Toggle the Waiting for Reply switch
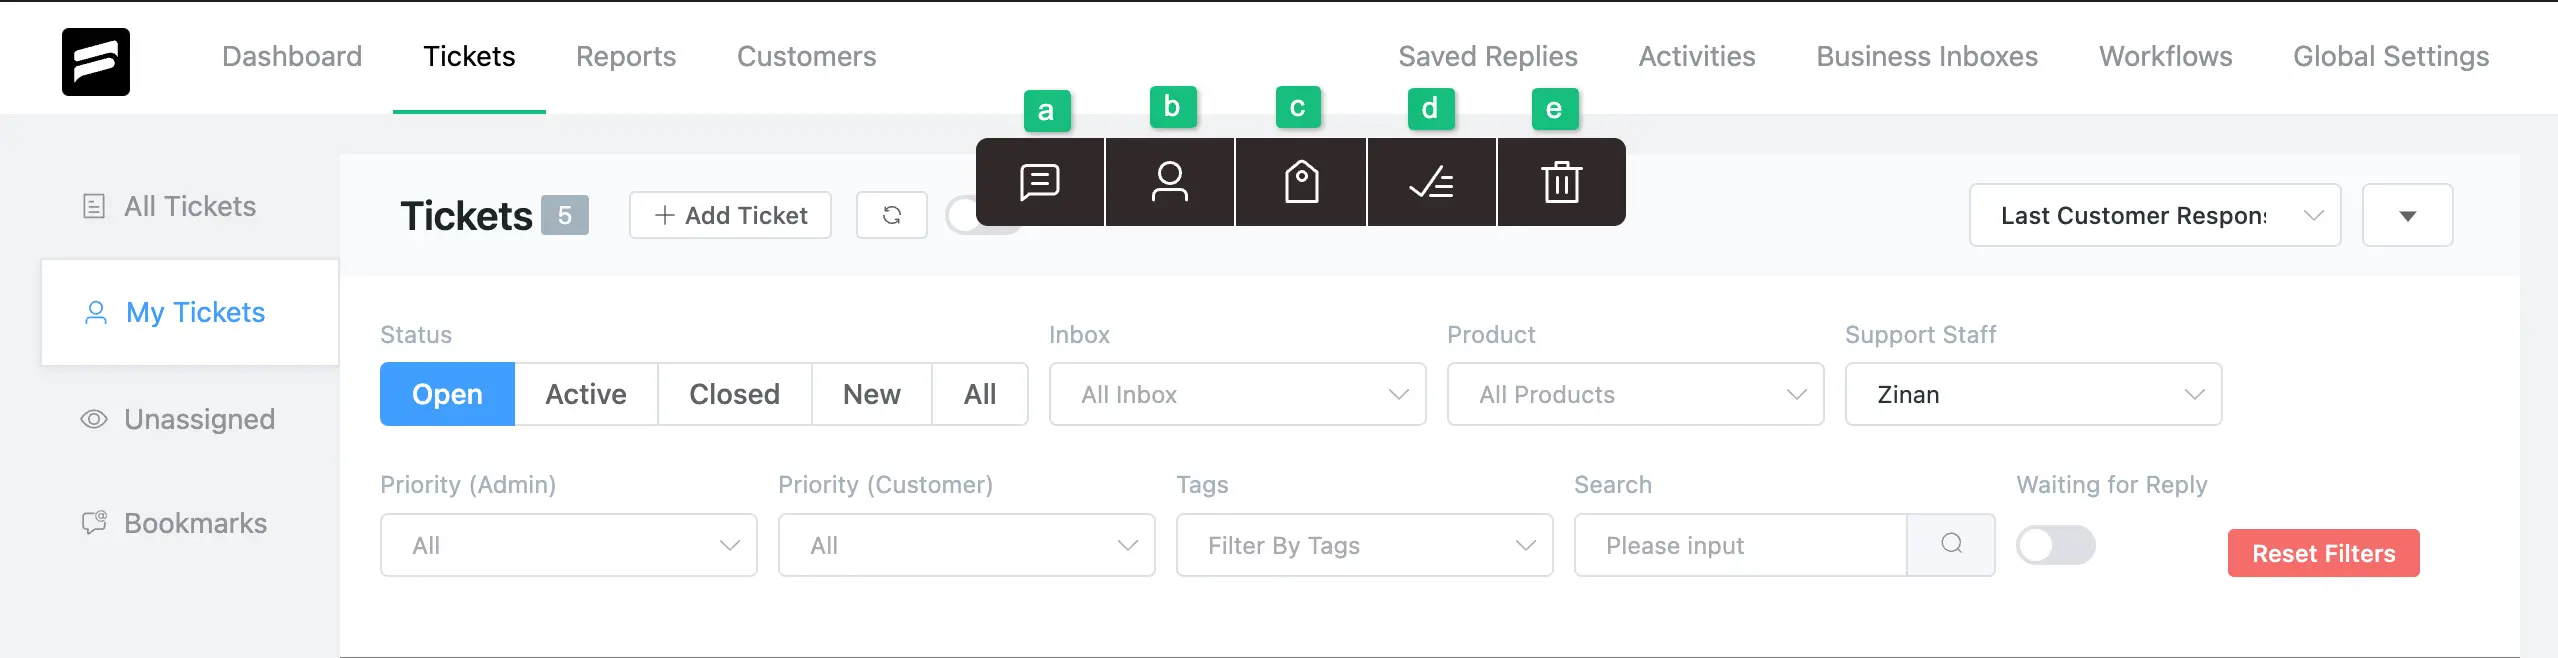The height and width of the screenshot is (658, 2558). tap(2055, 545)
